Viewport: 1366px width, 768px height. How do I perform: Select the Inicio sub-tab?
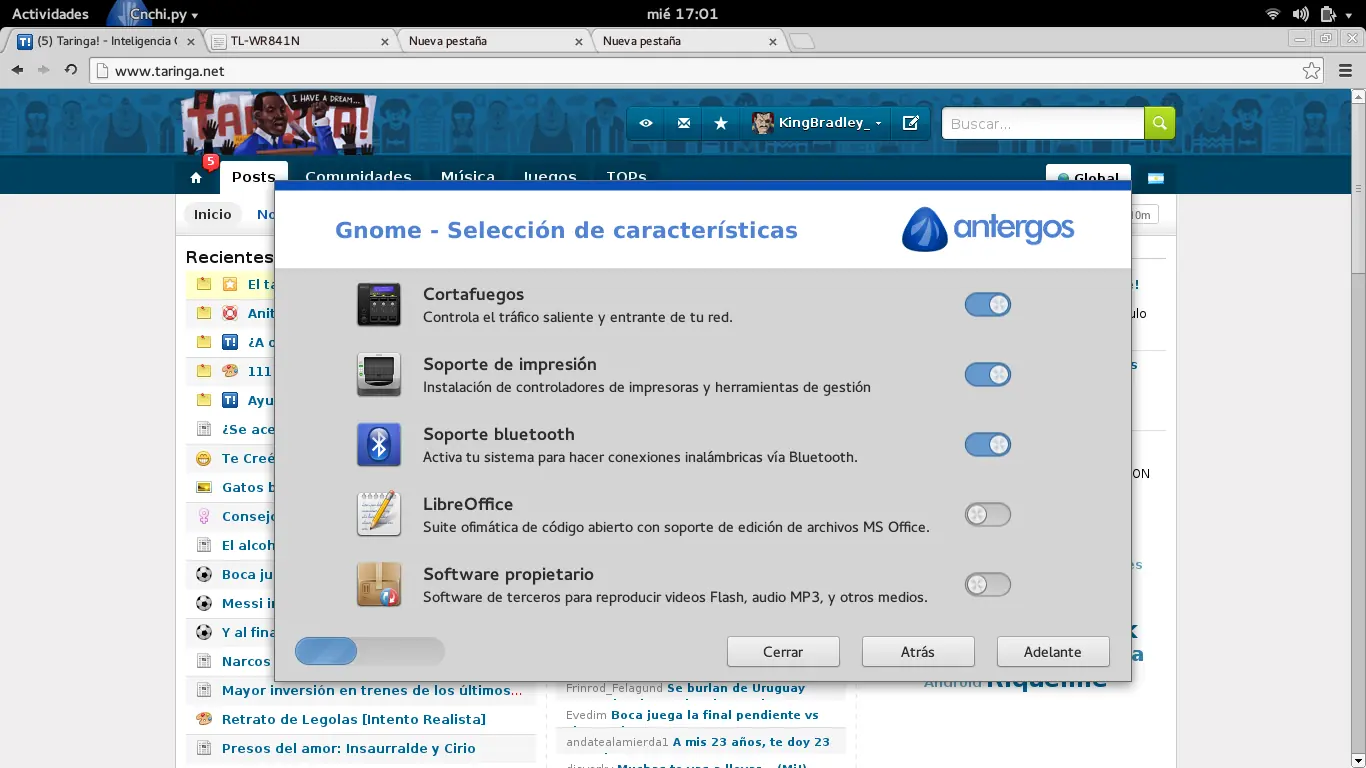(213, 214)
